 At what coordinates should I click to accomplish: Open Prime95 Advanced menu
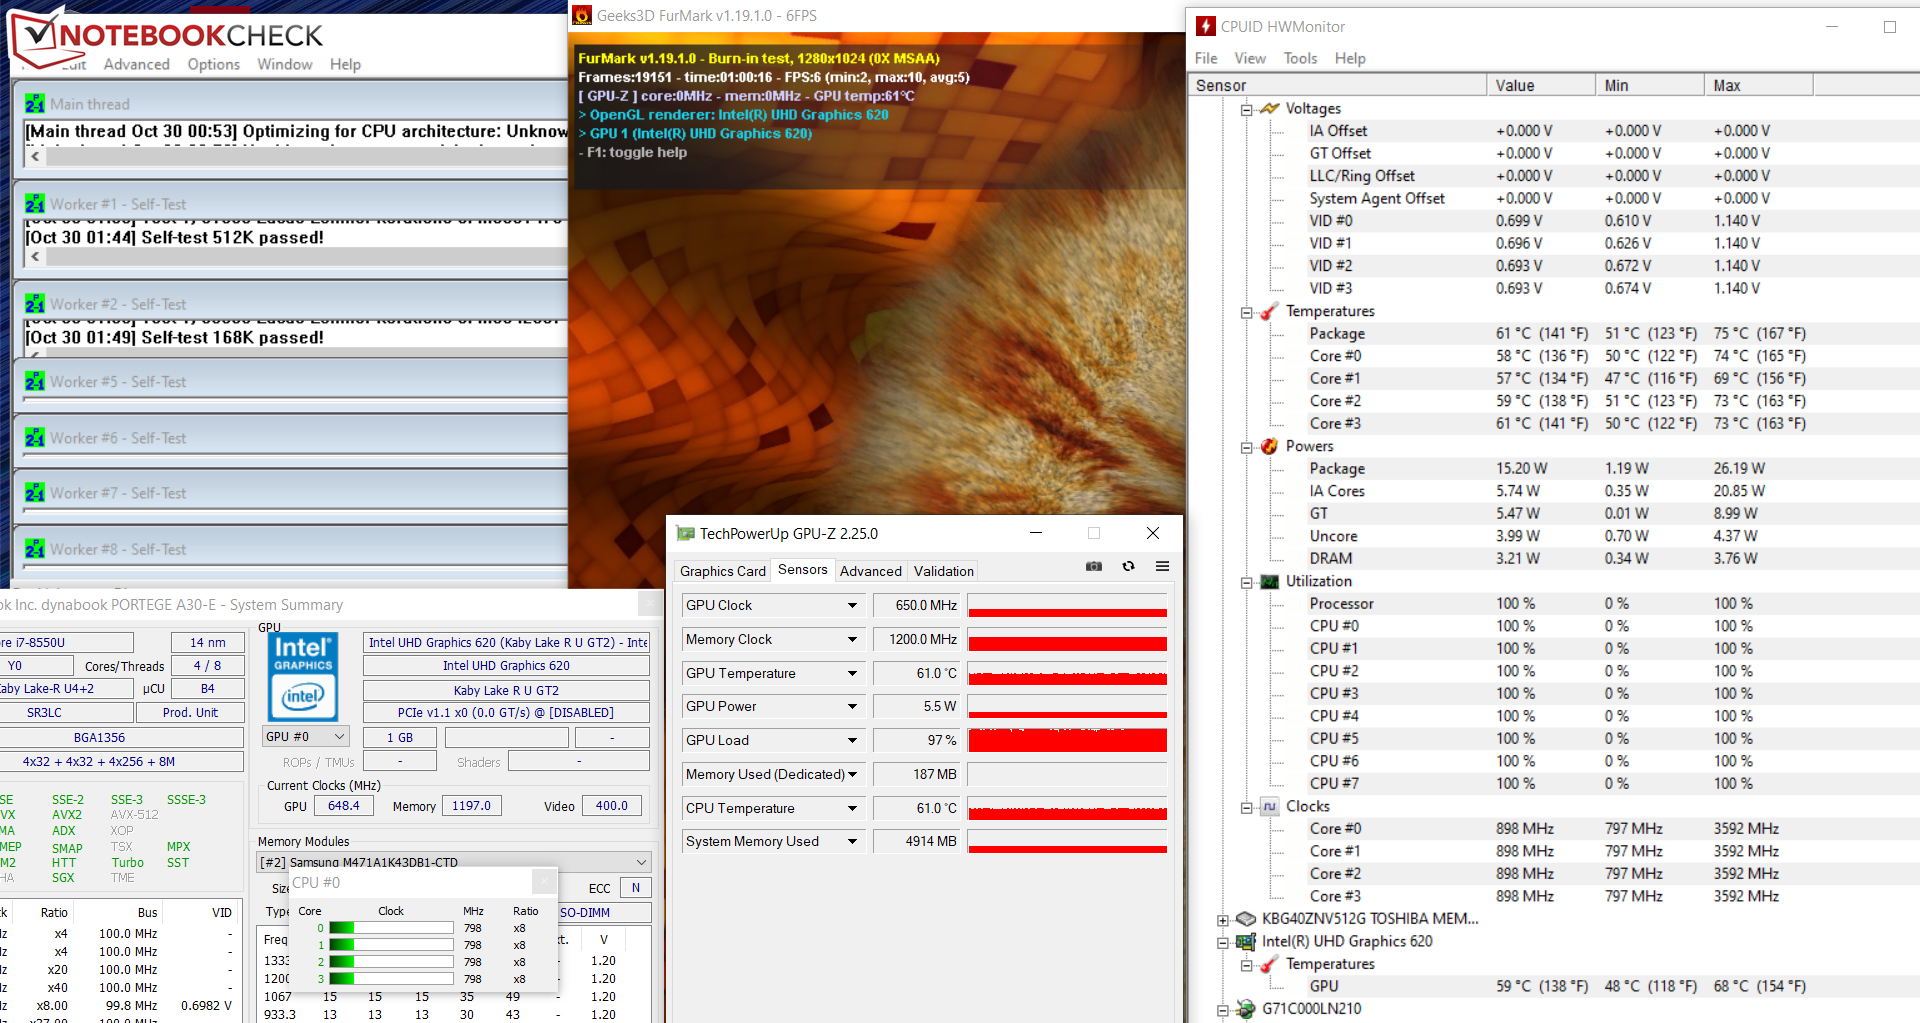tap(137, 64)
